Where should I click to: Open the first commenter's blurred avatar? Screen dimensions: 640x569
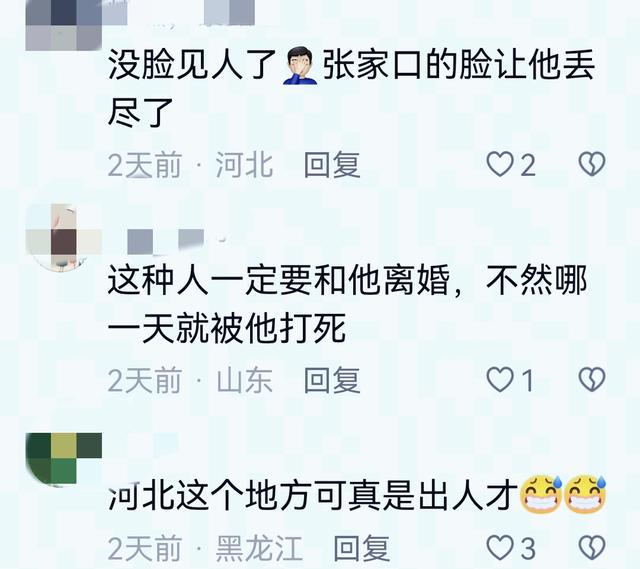click(x=64, y=25)
